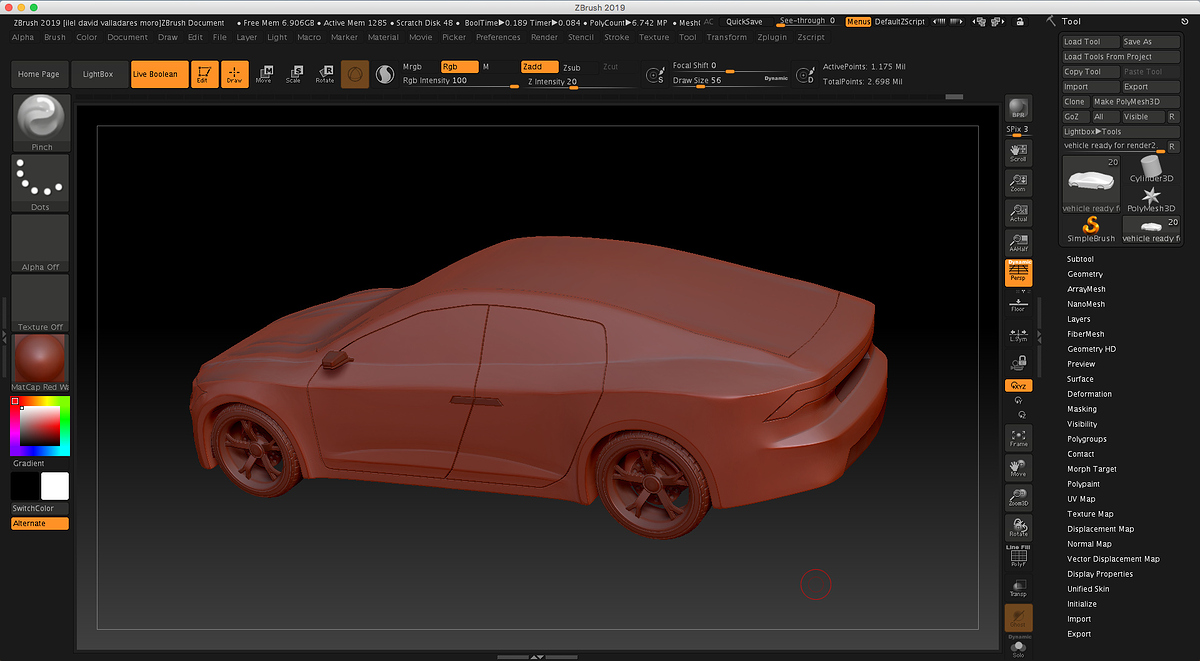Toggle Perspective Persp view
This screenshot has height=661, width=1200.
(x=1018, y=272)
